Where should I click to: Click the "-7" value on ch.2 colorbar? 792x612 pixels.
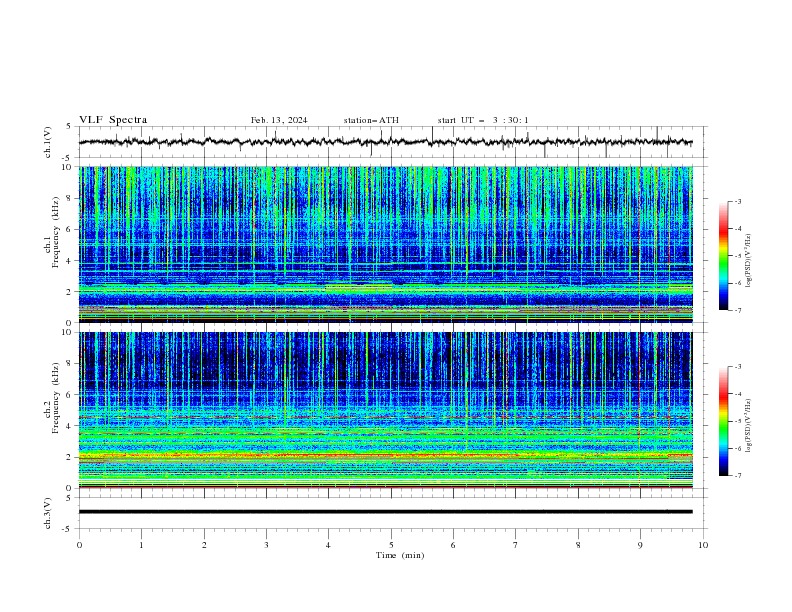(x=738, y=475)
